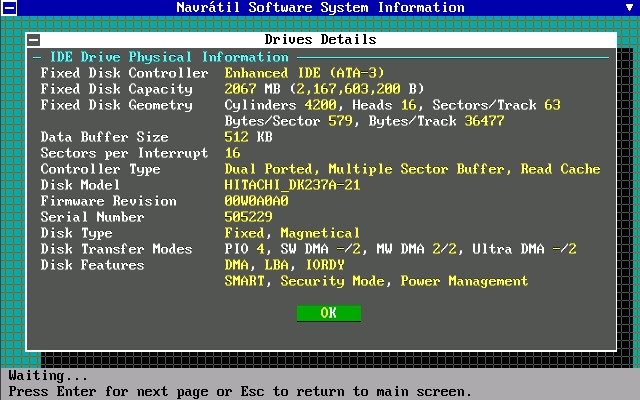This screenshot has width=640, height=400.
Task: Select the Fixed Disk Controller label
Action: (x=124, y=73)
